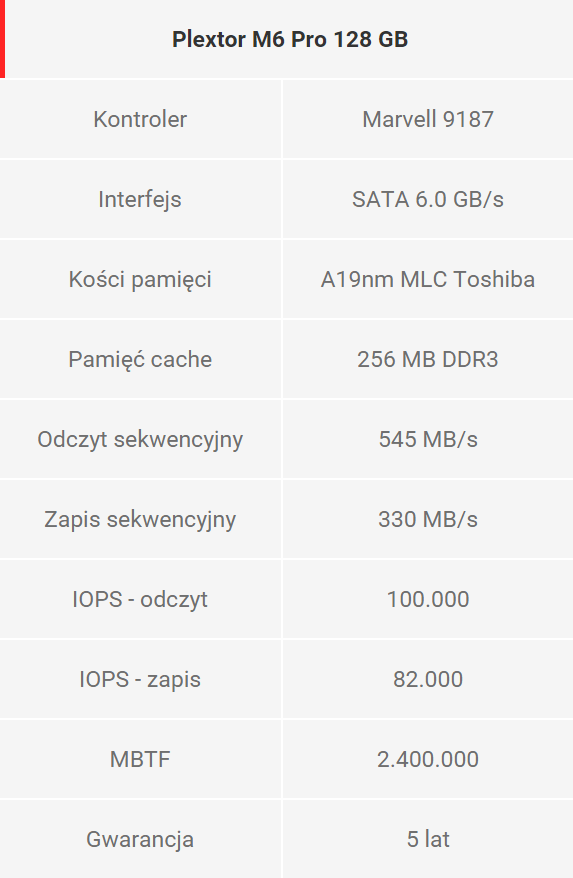Click the 5 lat warranty value
Image resolution: width=573 pixels, height=878 pixels.
point(428,840)
